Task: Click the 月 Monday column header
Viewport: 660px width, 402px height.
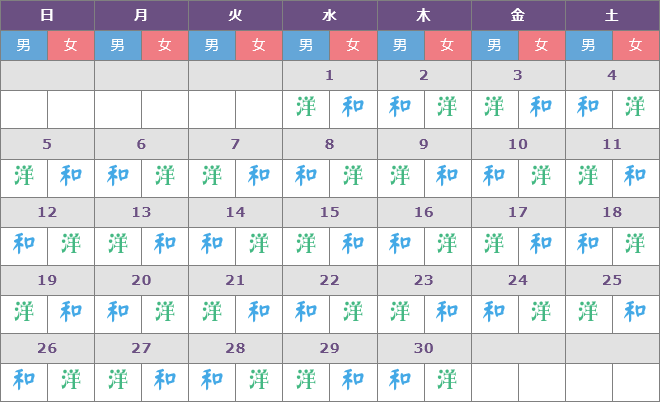Action: click(x=141, y=15)
